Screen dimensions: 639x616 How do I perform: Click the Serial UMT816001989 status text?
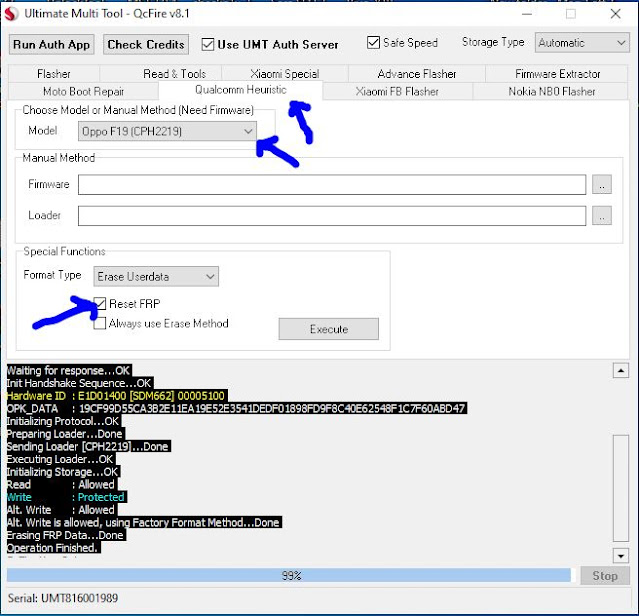click(63, 598)
